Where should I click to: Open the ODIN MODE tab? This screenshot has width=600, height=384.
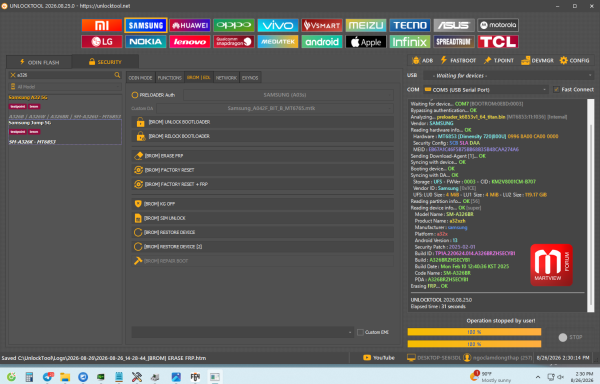140,78
